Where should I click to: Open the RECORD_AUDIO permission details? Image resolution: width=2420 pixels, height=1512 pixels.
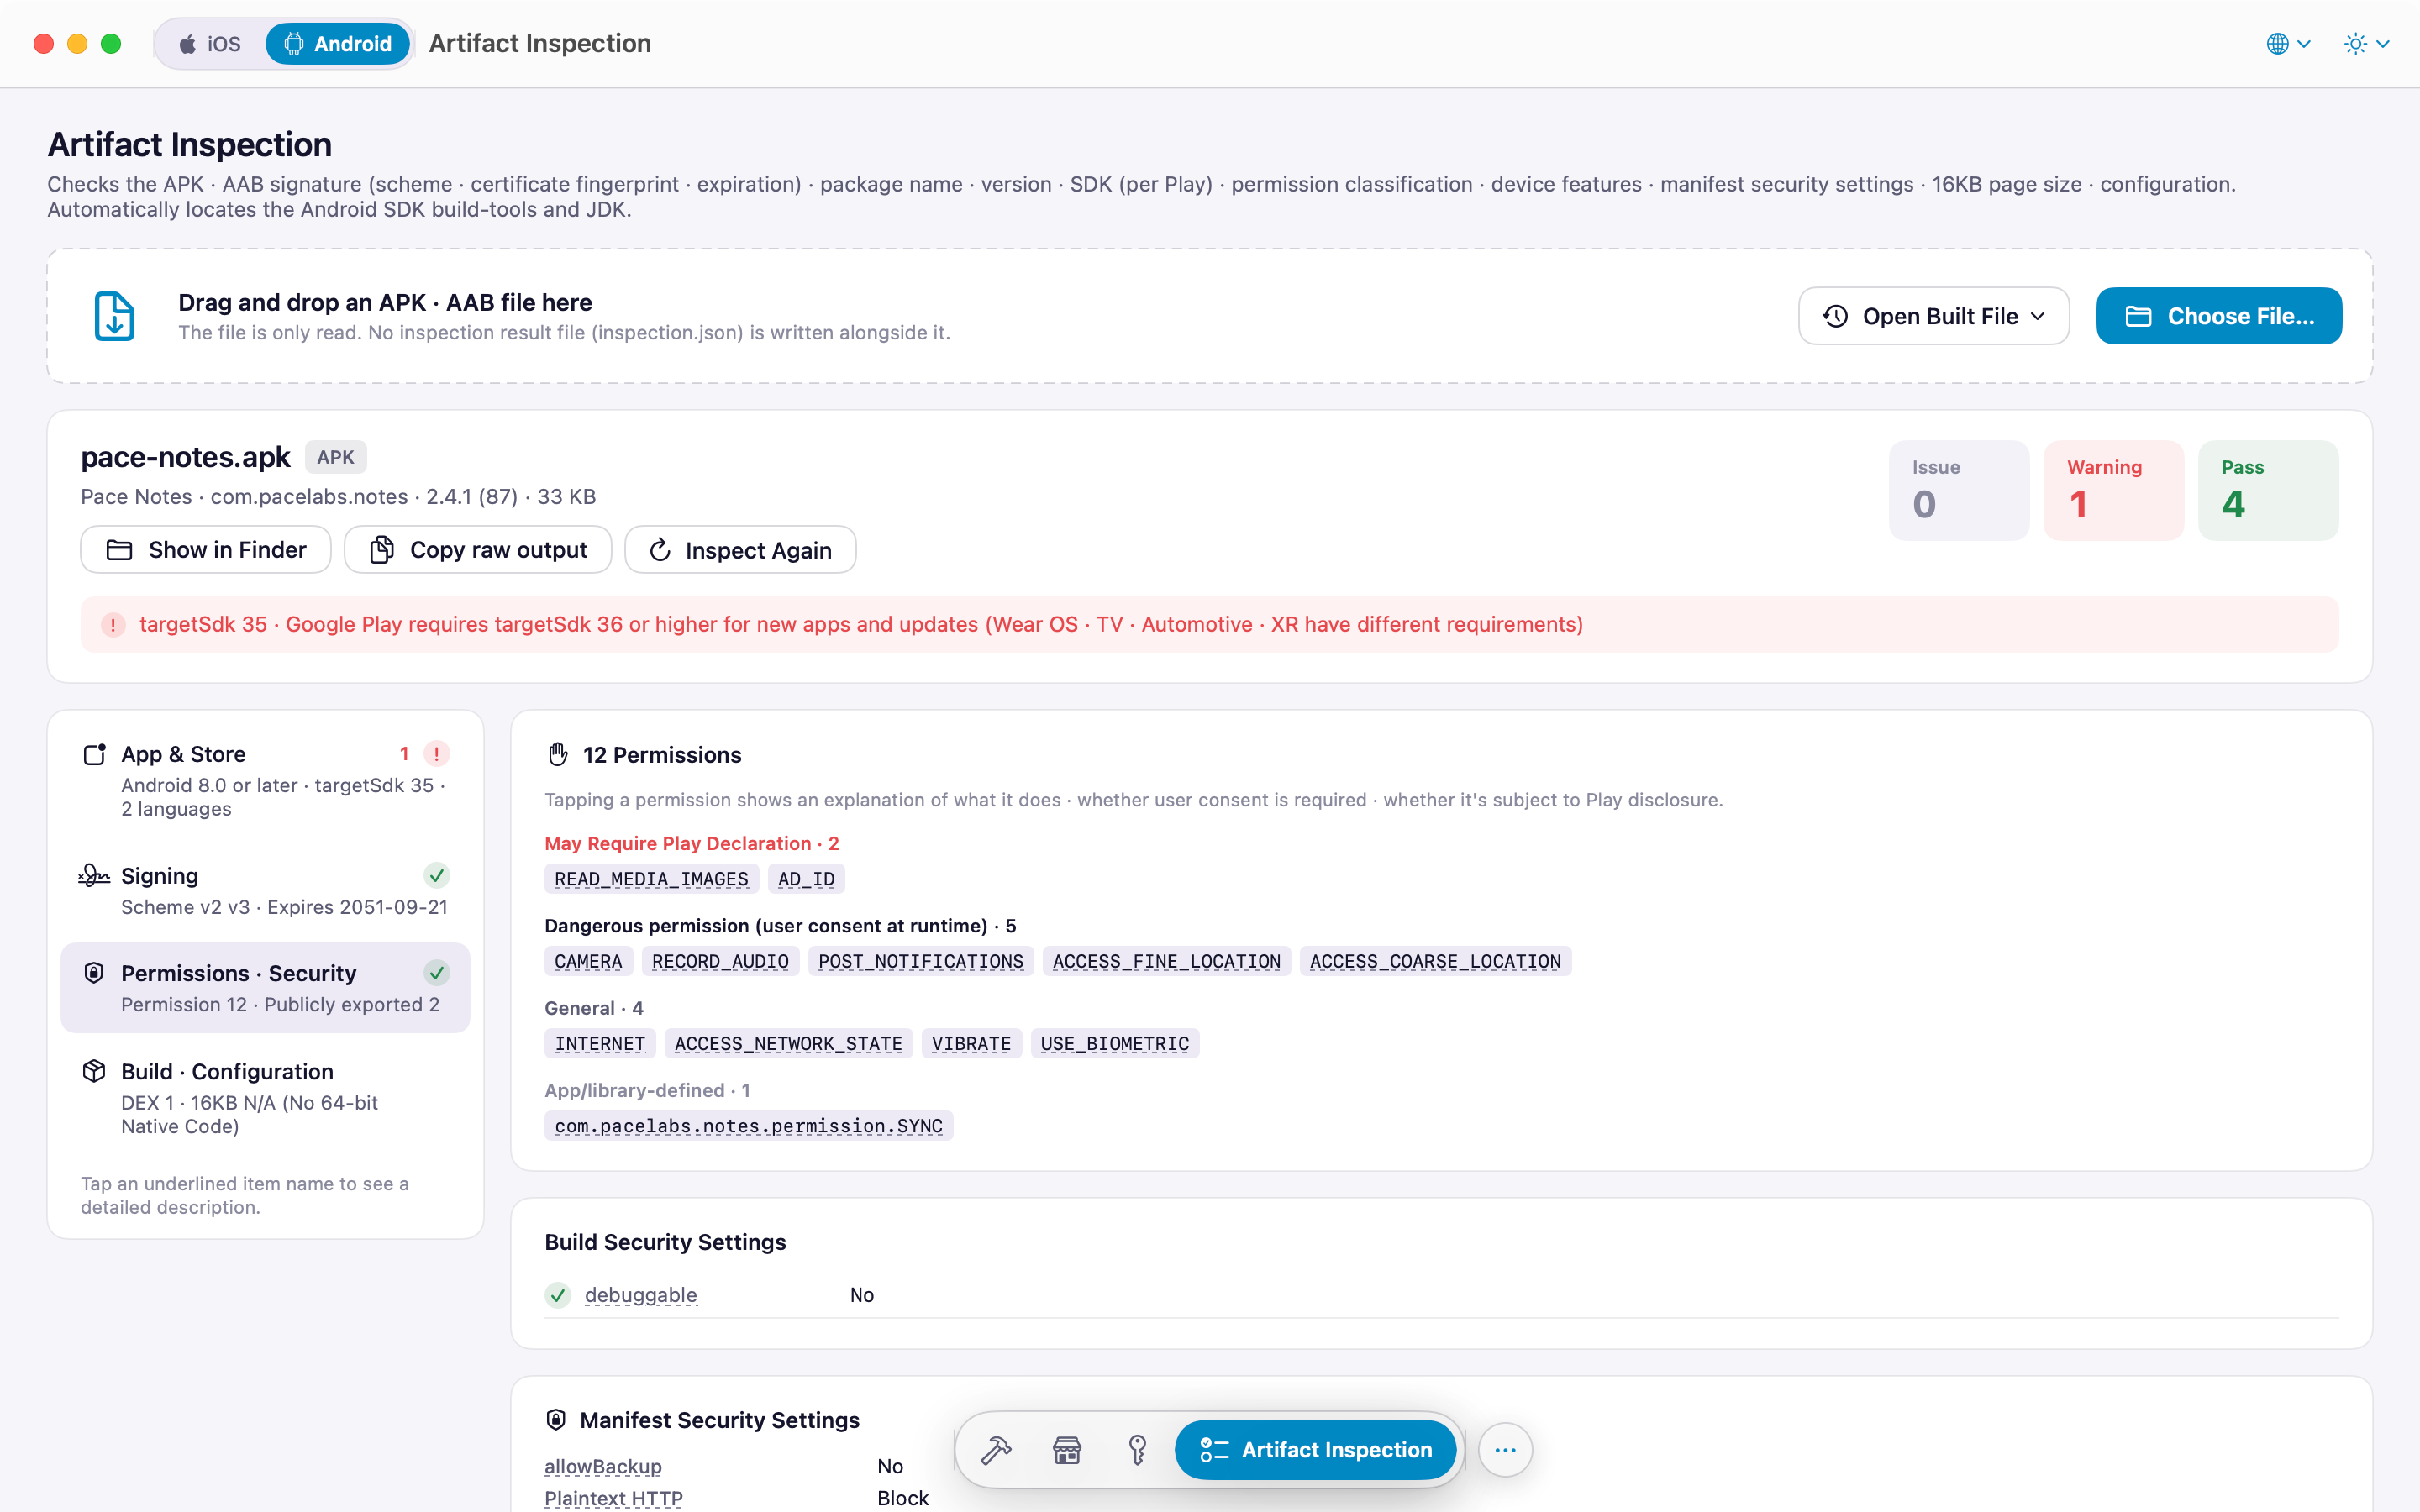[720, 961]
